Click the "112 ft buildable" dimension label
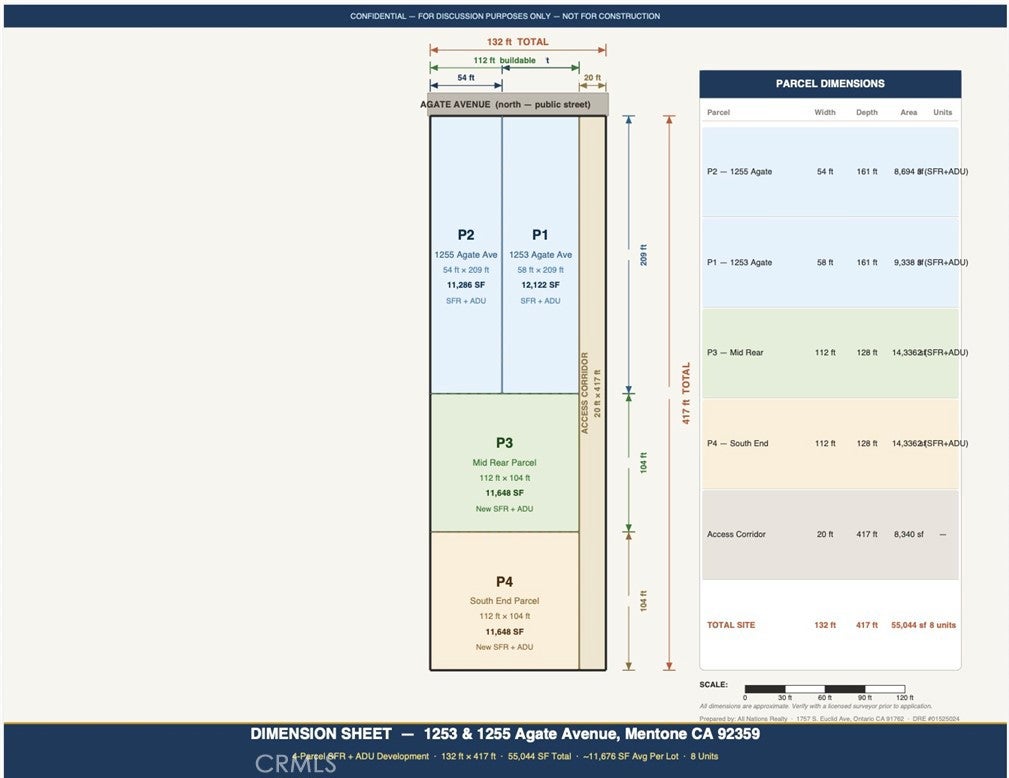Viewport: 1009px width, 778px height. click(x=504, y=60)
